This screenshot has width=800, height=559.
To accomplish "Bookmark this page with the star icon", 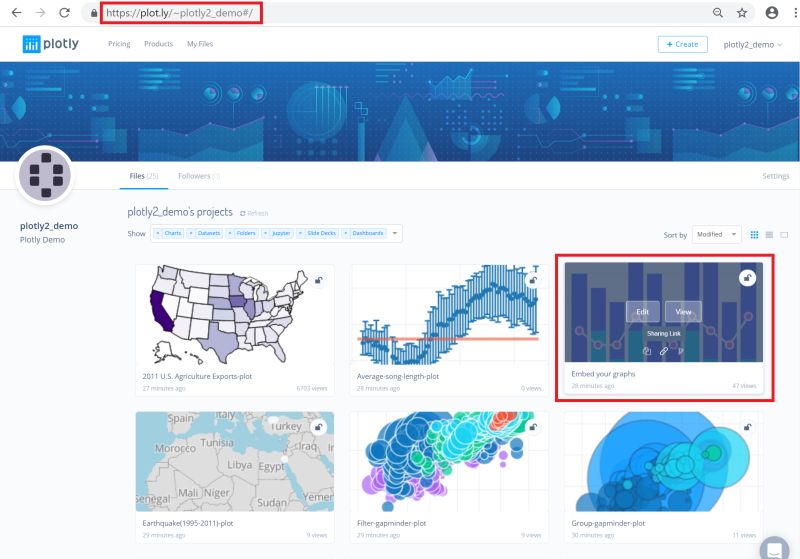I will [742, 13].
